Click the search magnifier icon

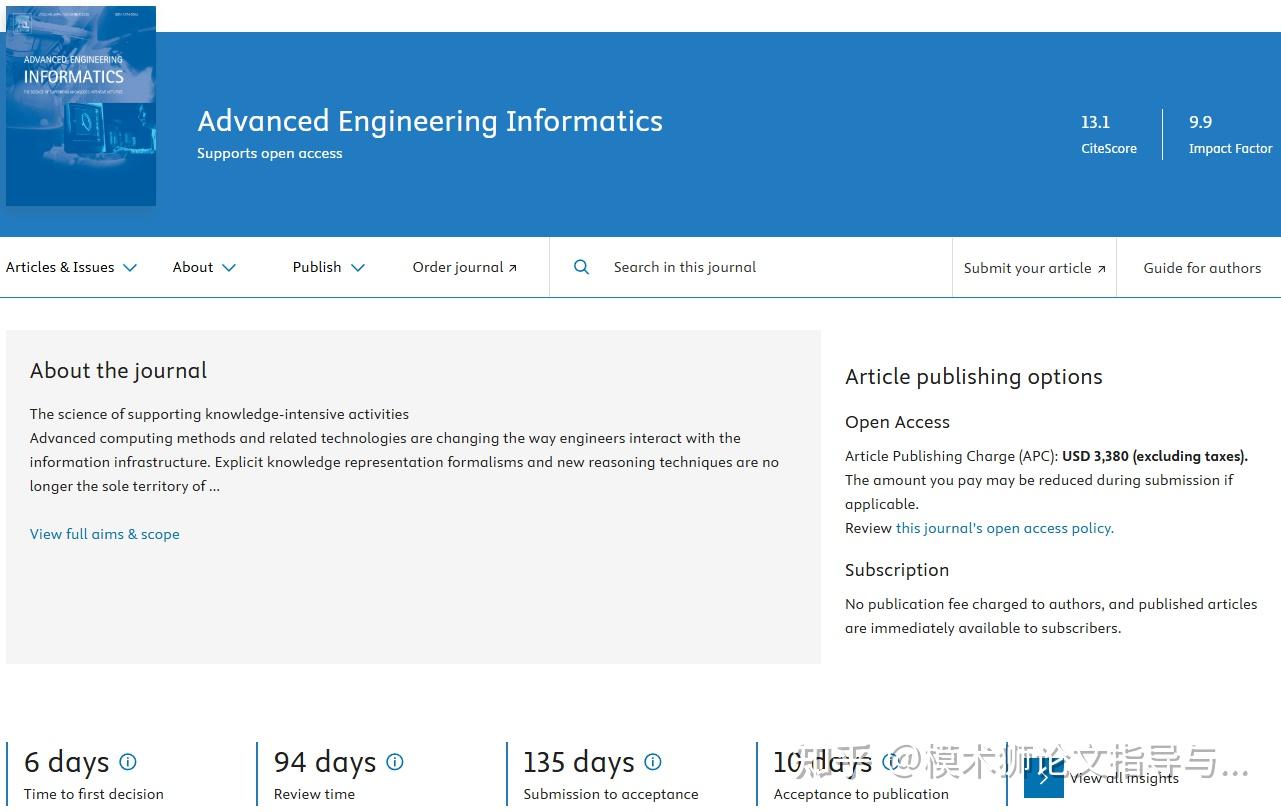[x=581, y=267]
